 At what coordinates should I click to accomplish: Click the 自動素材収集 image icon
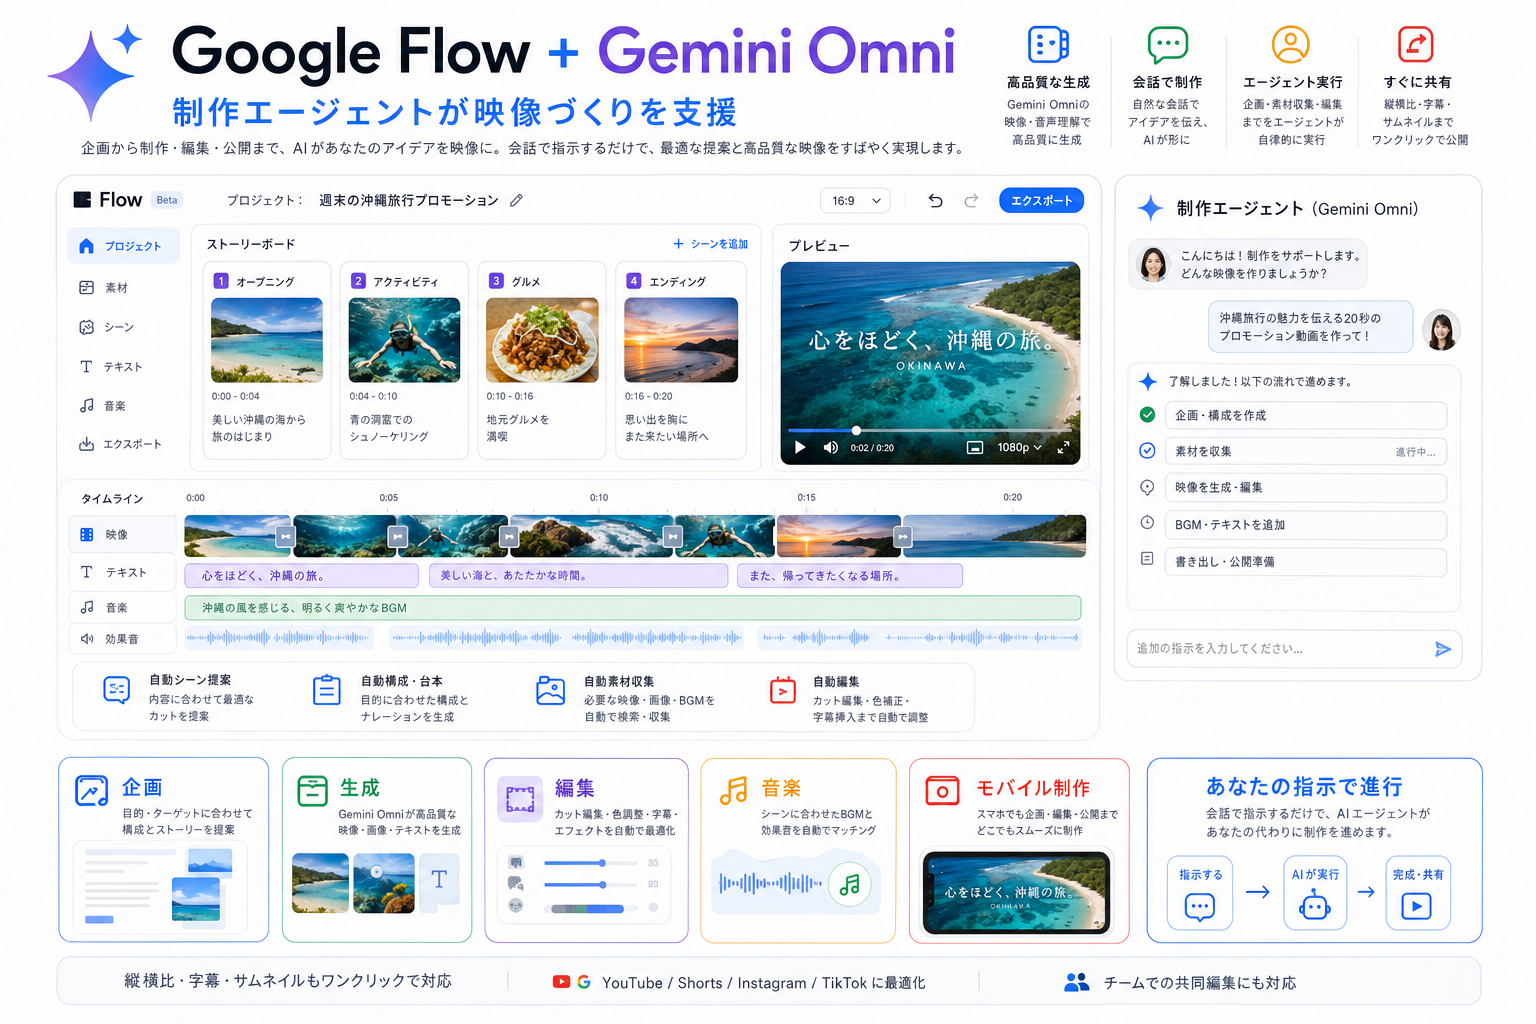point(551,690)
